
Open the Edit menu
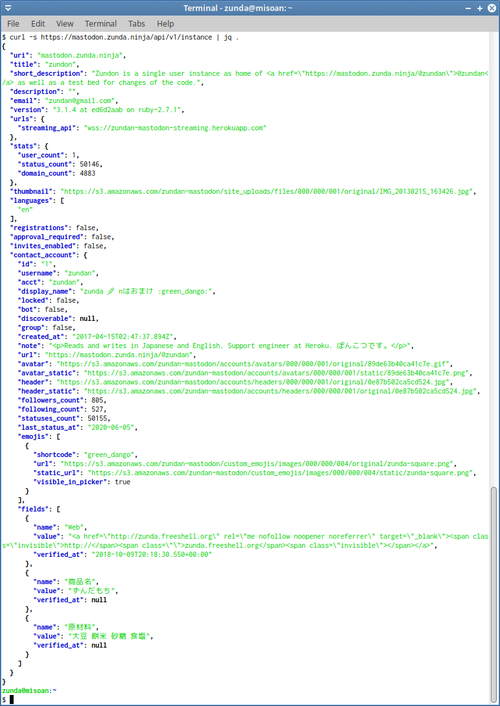click(38, 24)
